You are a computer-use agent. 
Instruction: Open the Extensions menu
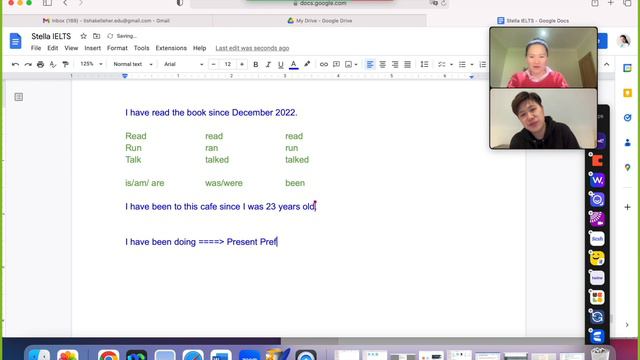click(x=171, y=48)
